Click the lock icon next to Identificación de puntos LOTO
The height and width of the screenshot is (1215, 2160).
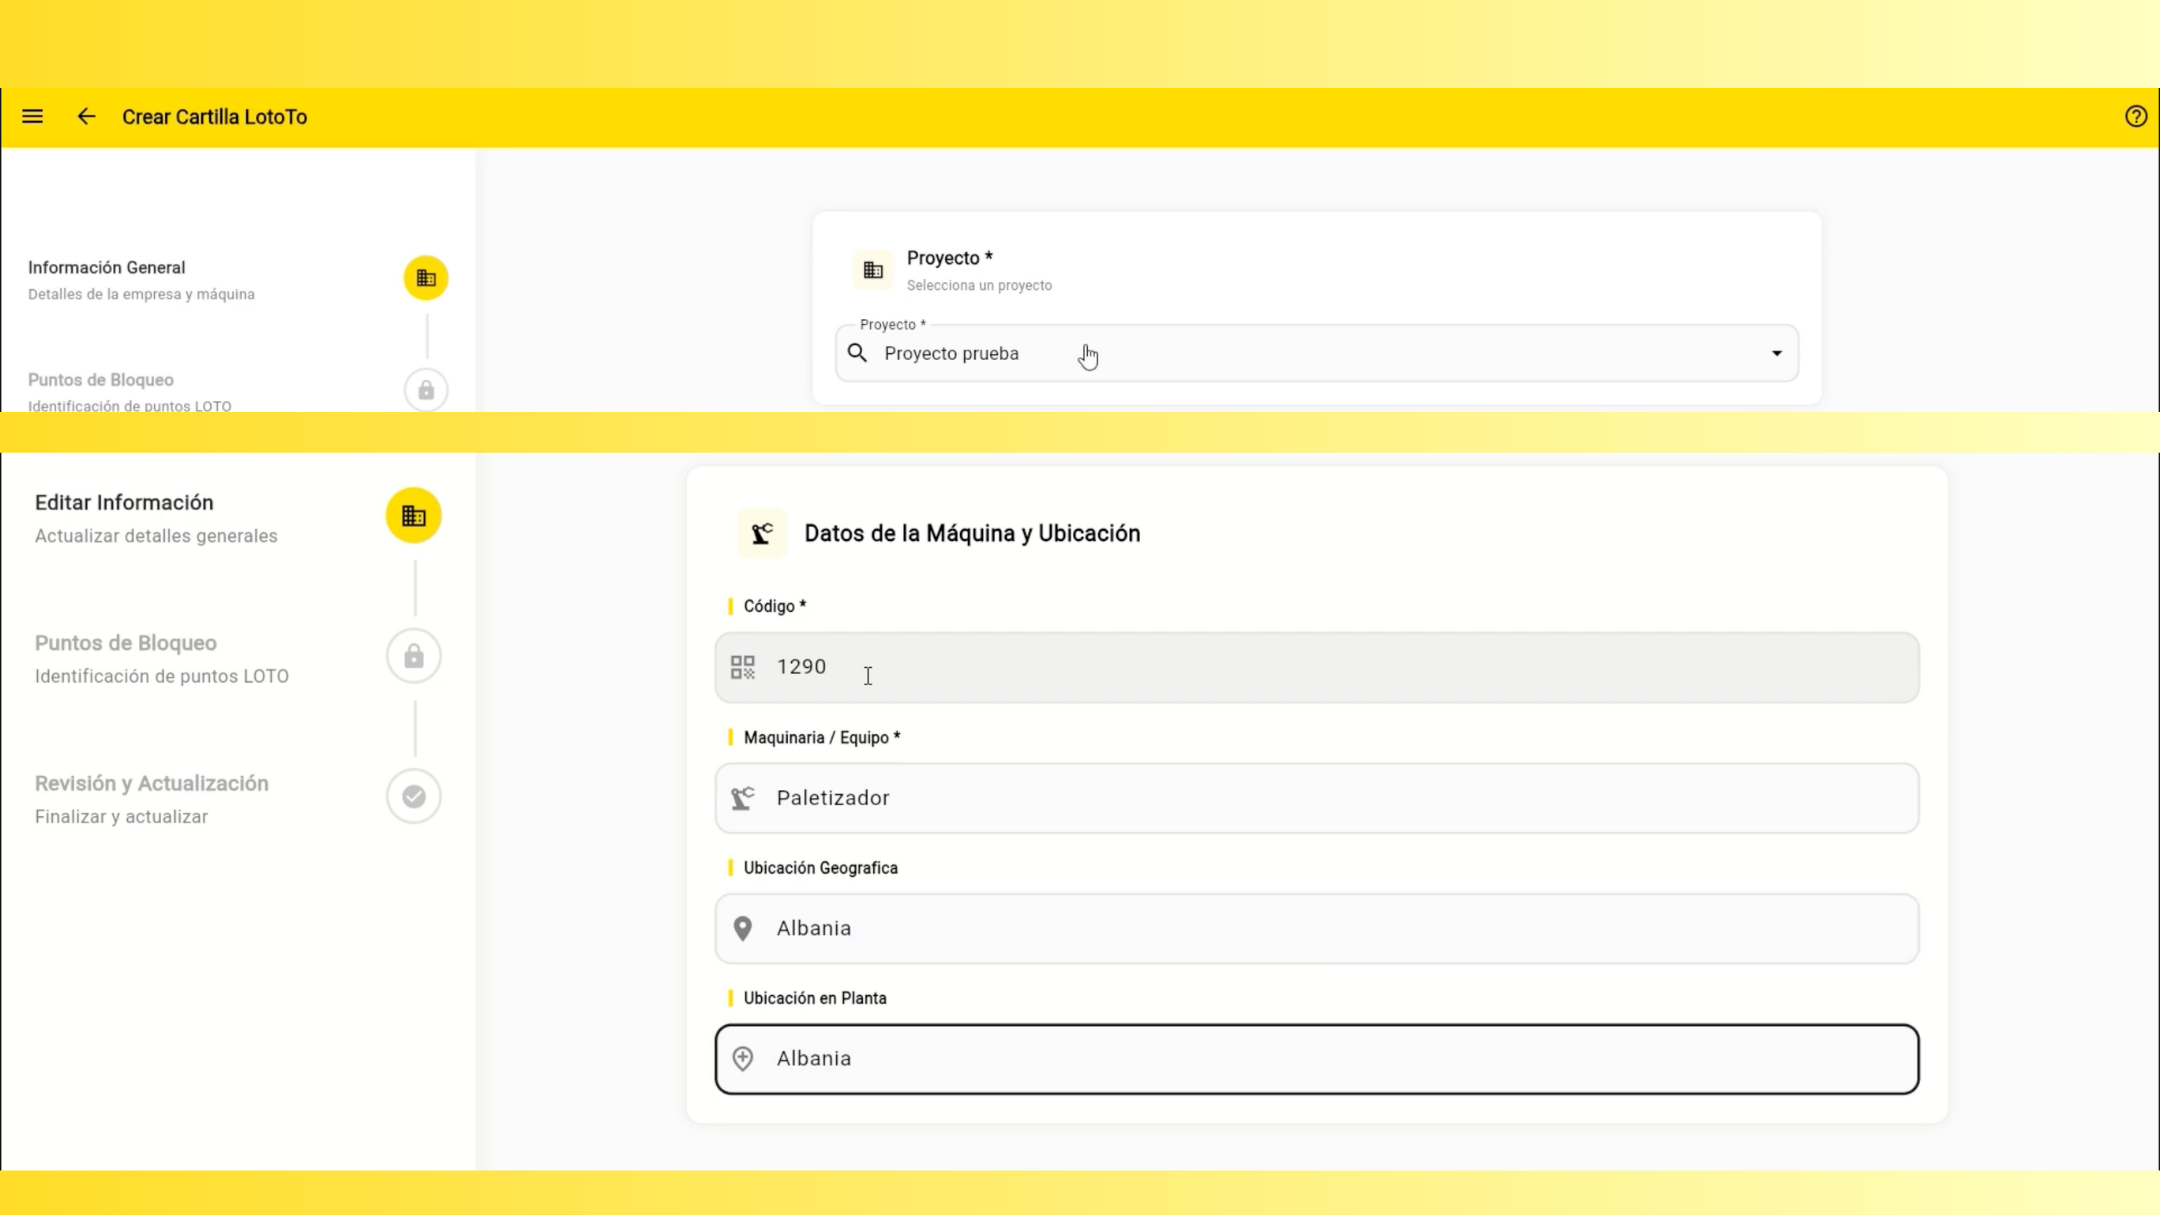[414, 656]
